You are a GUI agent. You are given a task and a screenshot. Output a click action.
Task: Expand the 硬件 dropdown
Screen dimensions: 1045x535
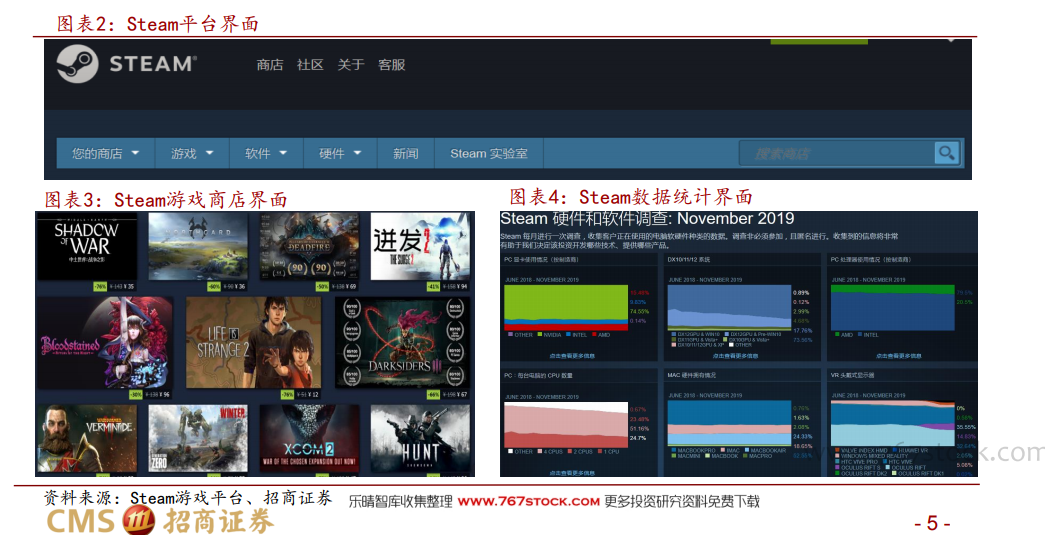tap(340, 153)
